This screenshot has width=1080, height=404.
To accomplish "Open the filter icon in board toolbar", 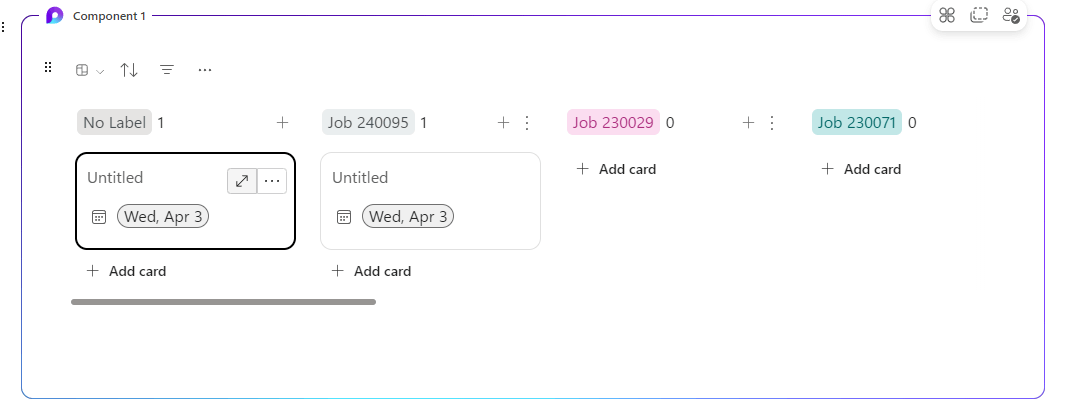I will coord(167,70).
